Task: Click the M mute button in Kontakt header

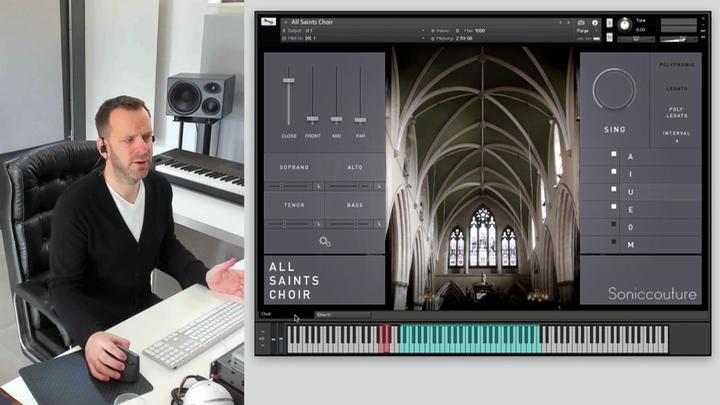Action: click(x=609, y=37)
